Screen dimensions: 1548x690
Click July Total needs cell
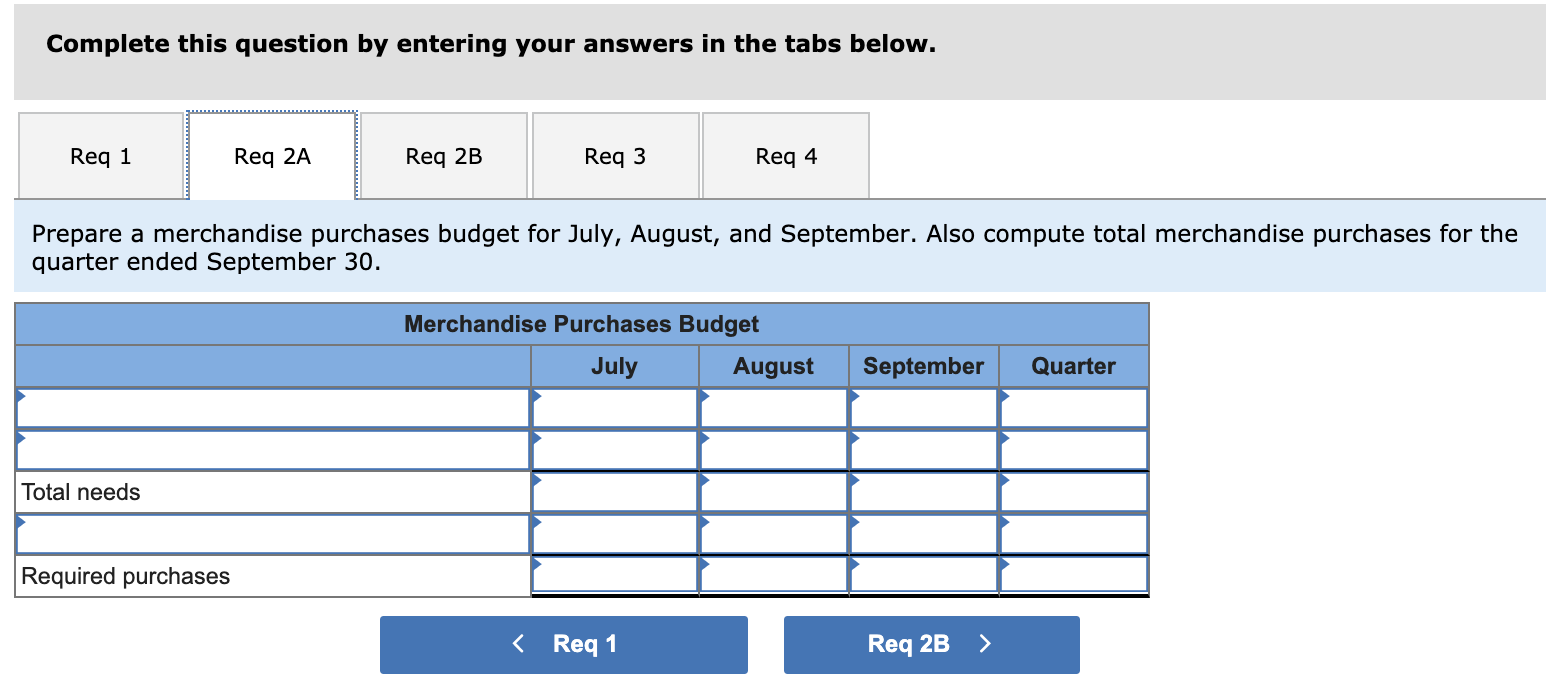click(614, 492)
